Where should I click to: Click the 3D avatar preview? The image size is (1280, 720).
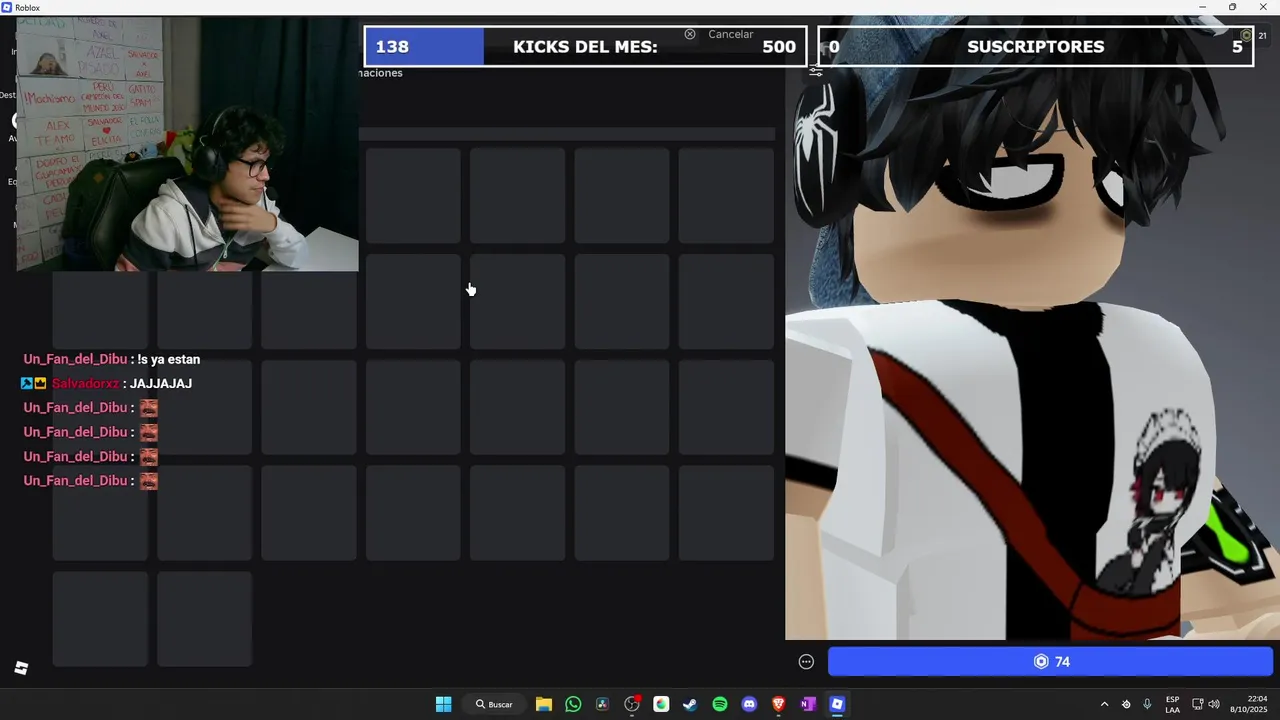coord(1032,340)
